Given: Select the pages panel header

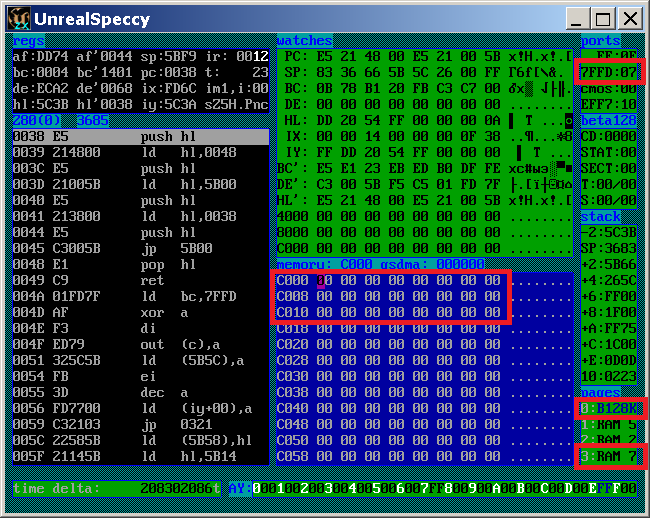Looking at the screenshot, I should pyautogui.click(x=601, y=392).
